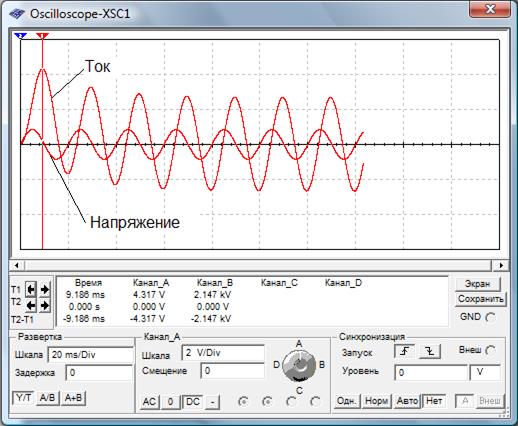Toggle the GND radio button
The width and height of the screenshot is (518, 426).
[x=490, y=317]
